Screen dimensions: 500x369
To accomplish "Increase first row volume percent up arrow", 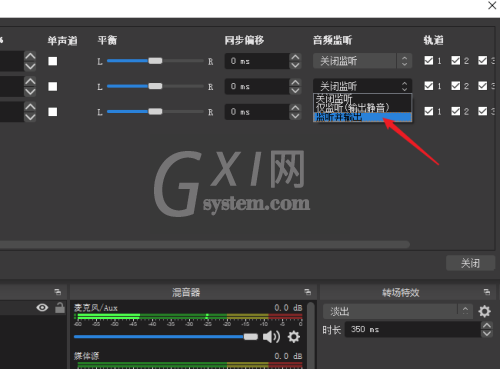I will (x=30, y=56).
